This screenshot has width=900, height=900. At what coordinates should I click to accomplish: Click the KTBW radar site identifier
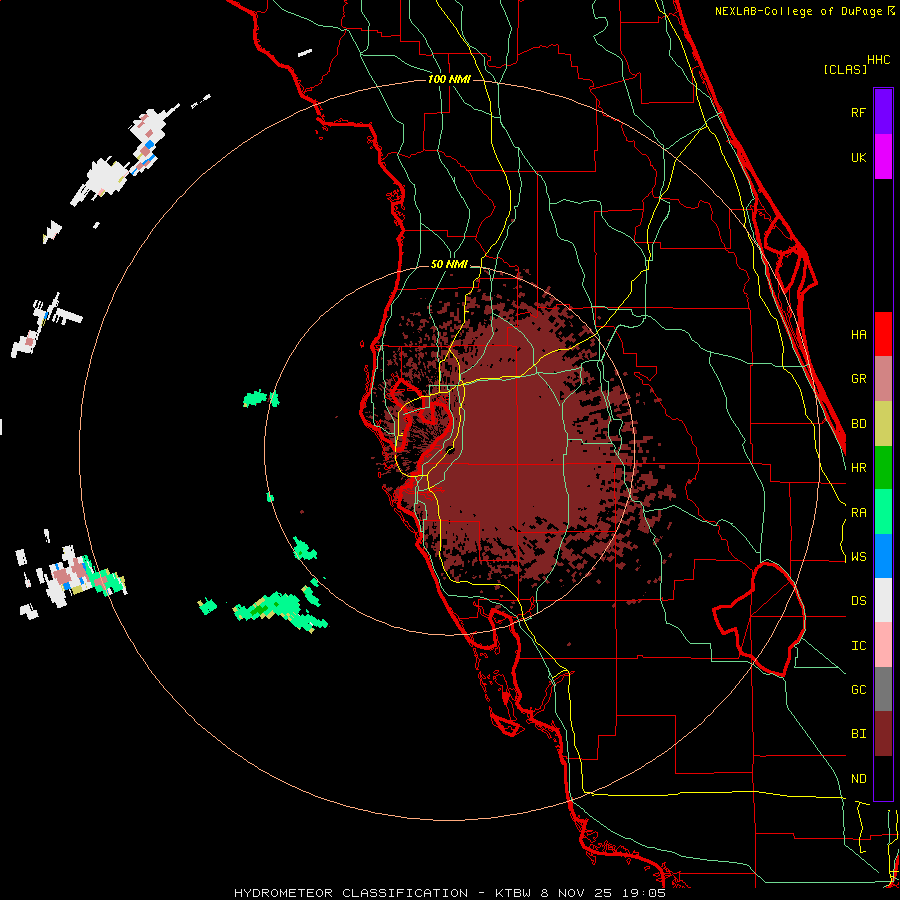(x=513, y=893)
